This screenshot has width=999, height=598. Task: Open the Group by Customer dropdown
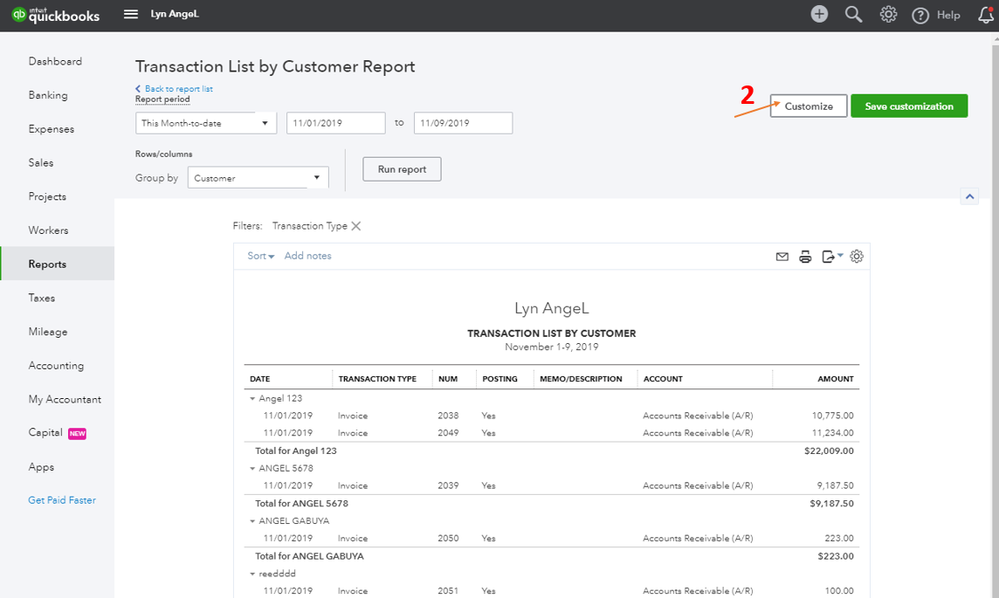coord(258,178)
